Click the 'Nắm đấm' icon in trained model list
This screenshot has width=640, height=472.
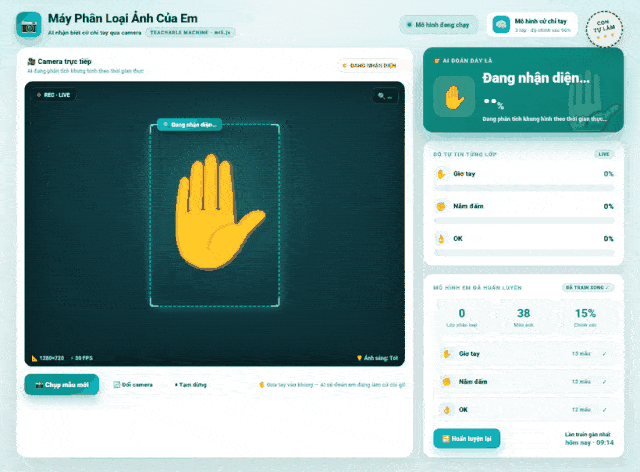tap(447, 382)
